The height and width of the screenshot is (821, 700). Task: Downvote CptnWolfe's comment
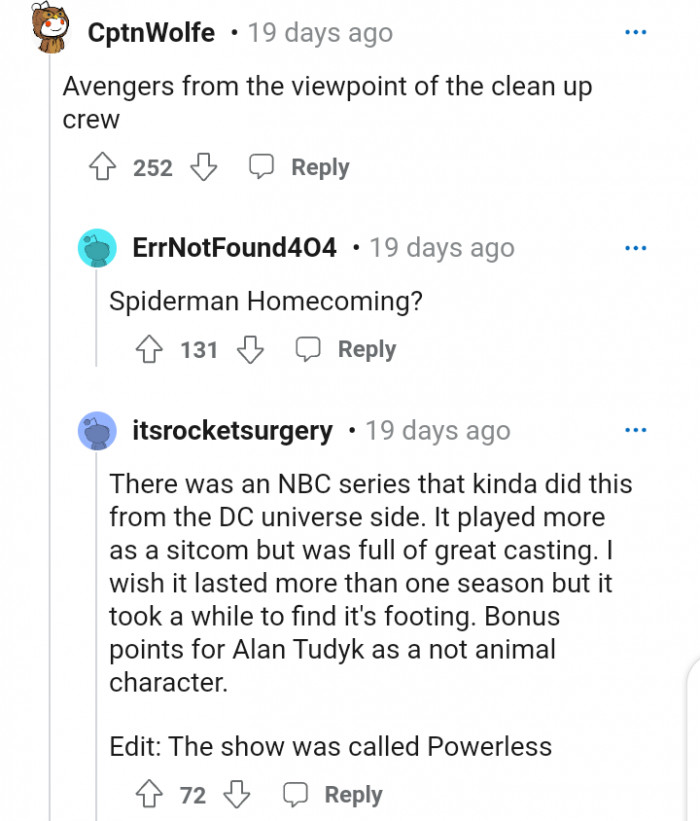point(204,167)
